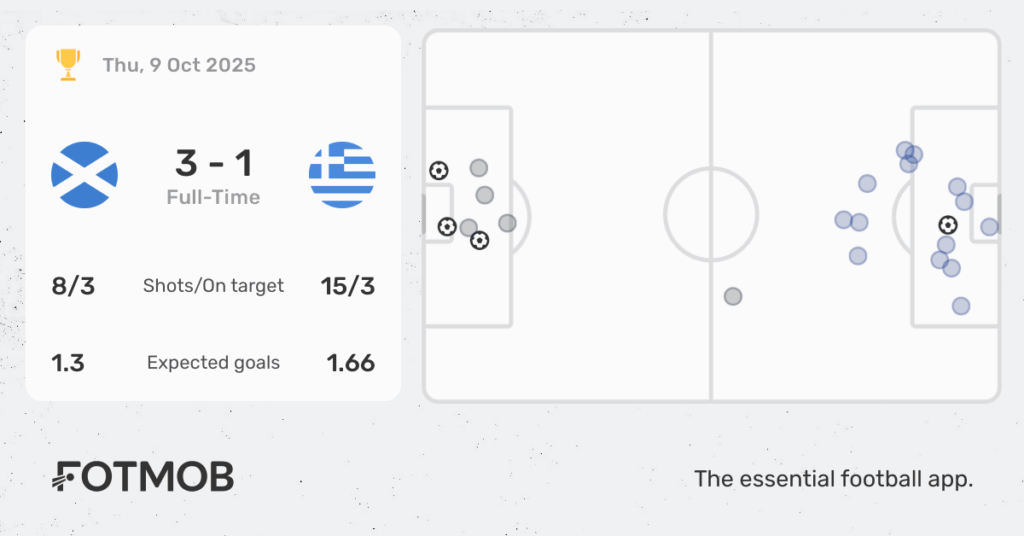Click the goal ball inside the left six-yard box
The image size is (1024, 536).
pyautogui.click(x=447, y=227)
